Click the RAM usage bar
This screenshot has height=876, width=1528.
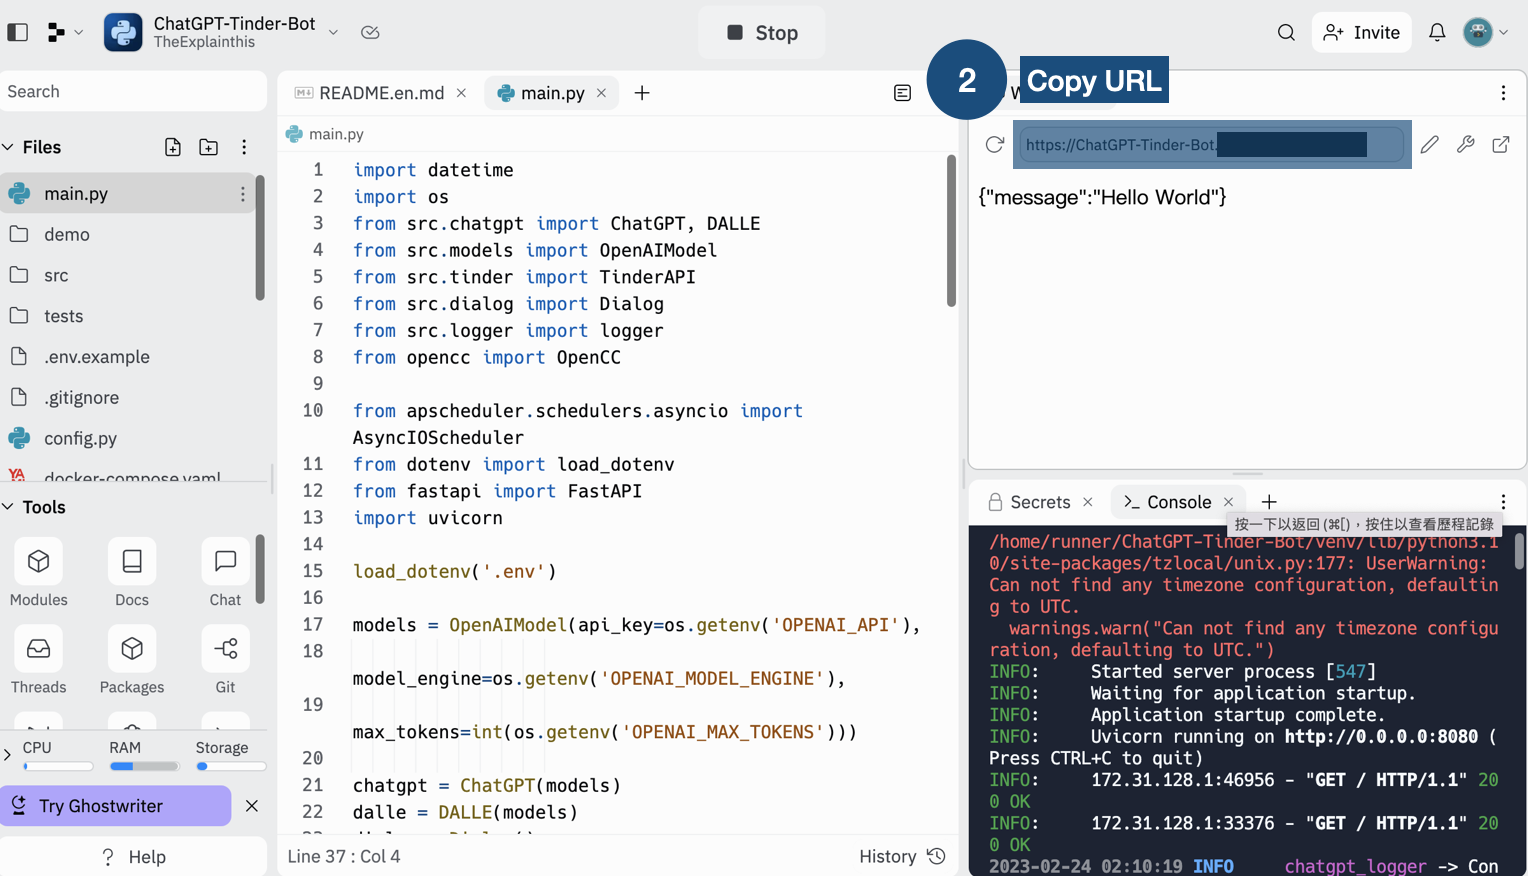pos(144,766)
